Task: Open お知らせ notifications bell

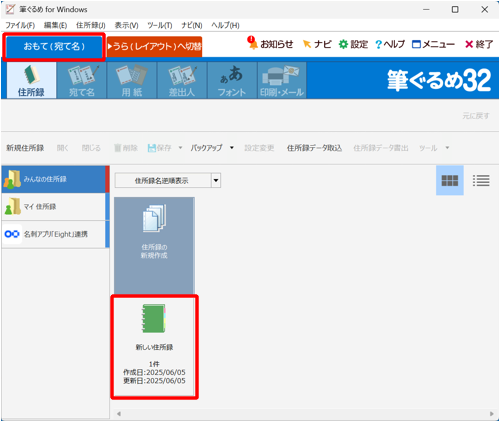Action: tap(270, 44)
